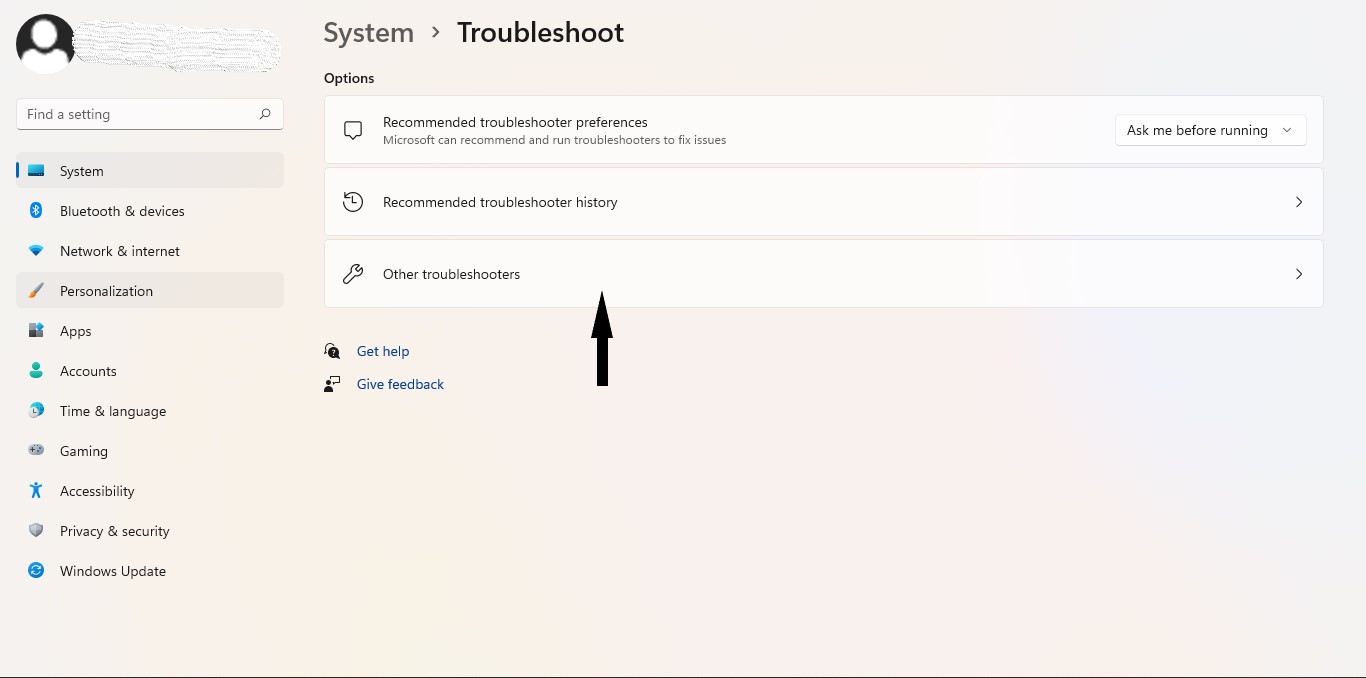The height and width of the screenshot is (678, 1366).
Task: Go back to System breadcrumb
Action: [x=368, y=32]
